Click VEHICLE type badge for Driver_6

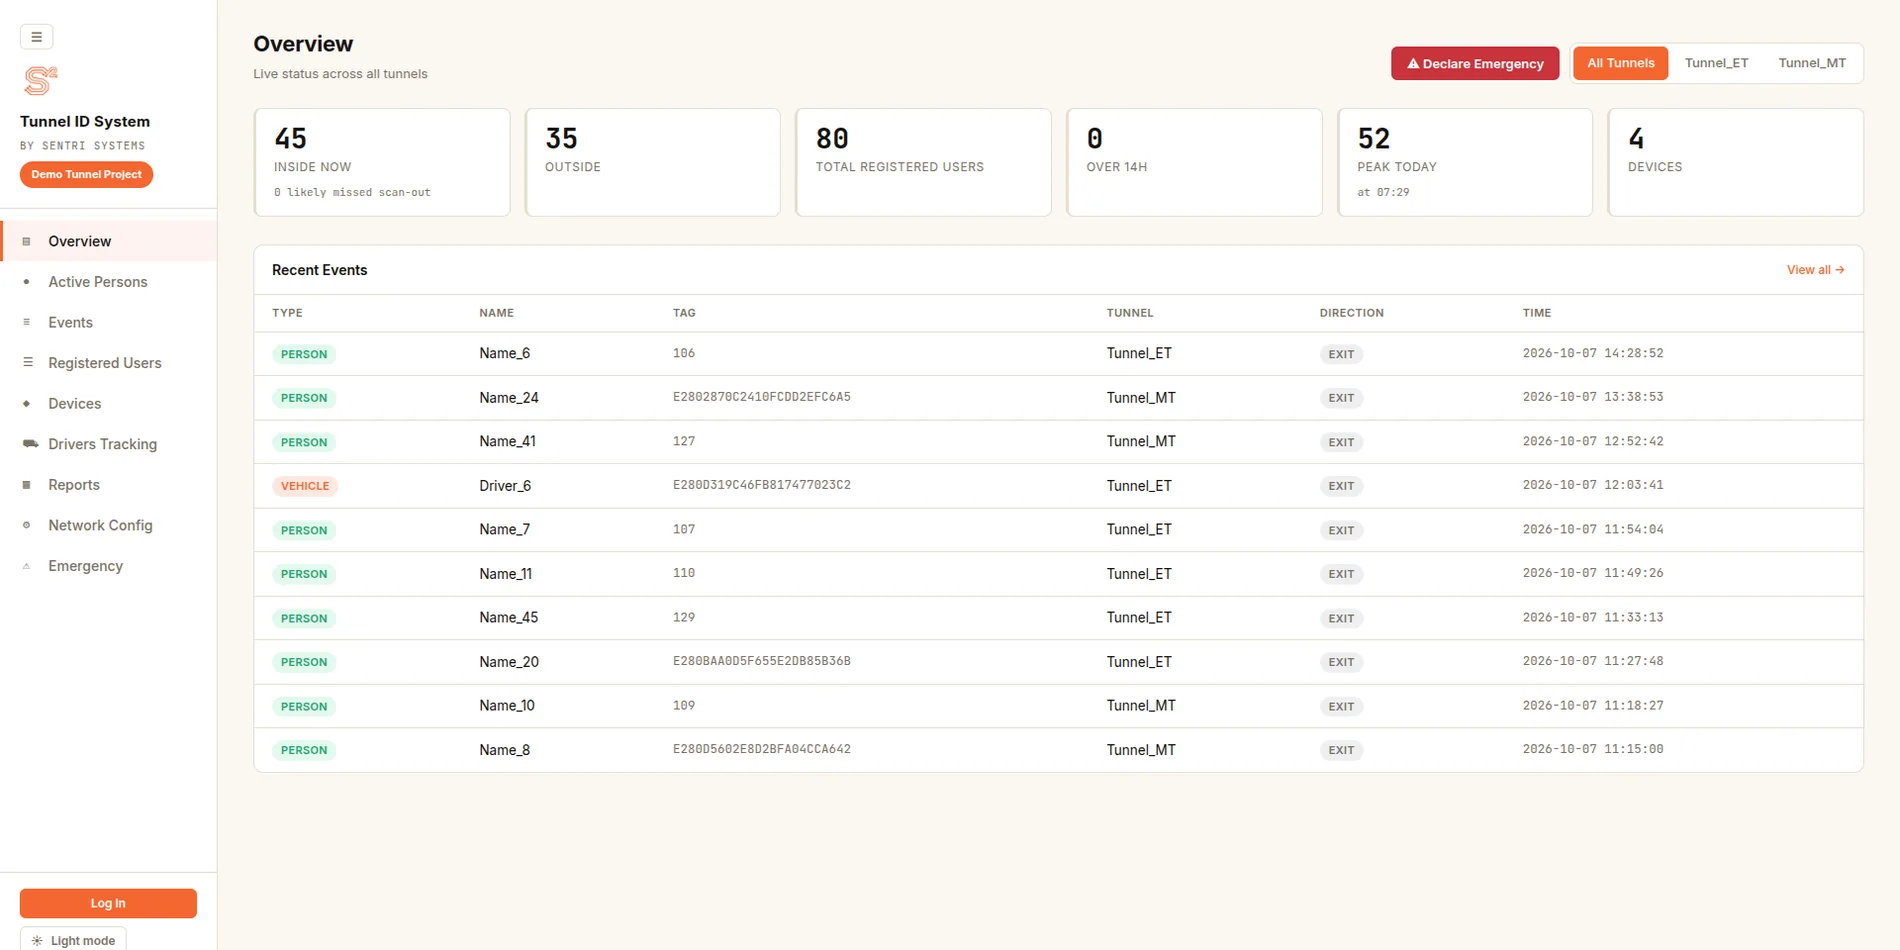pos(305,486)
